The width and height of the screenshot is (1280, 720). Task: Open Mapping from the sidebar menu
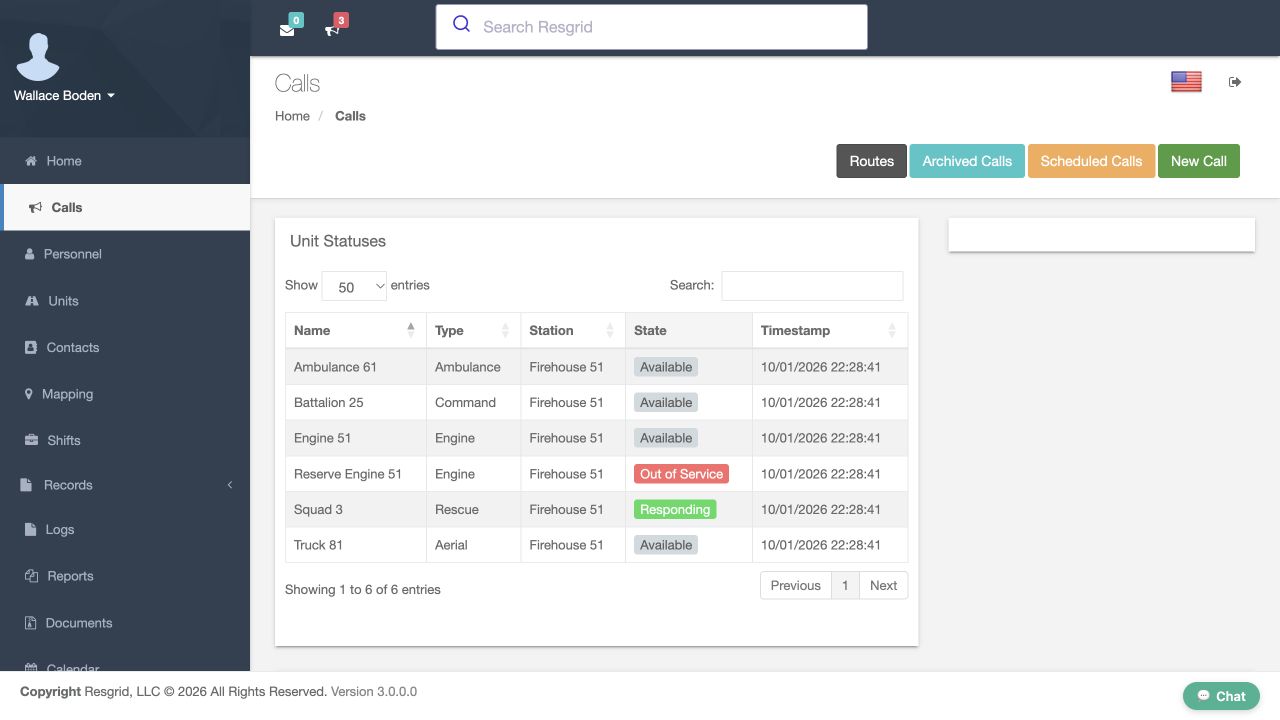[x=125, y=394]
